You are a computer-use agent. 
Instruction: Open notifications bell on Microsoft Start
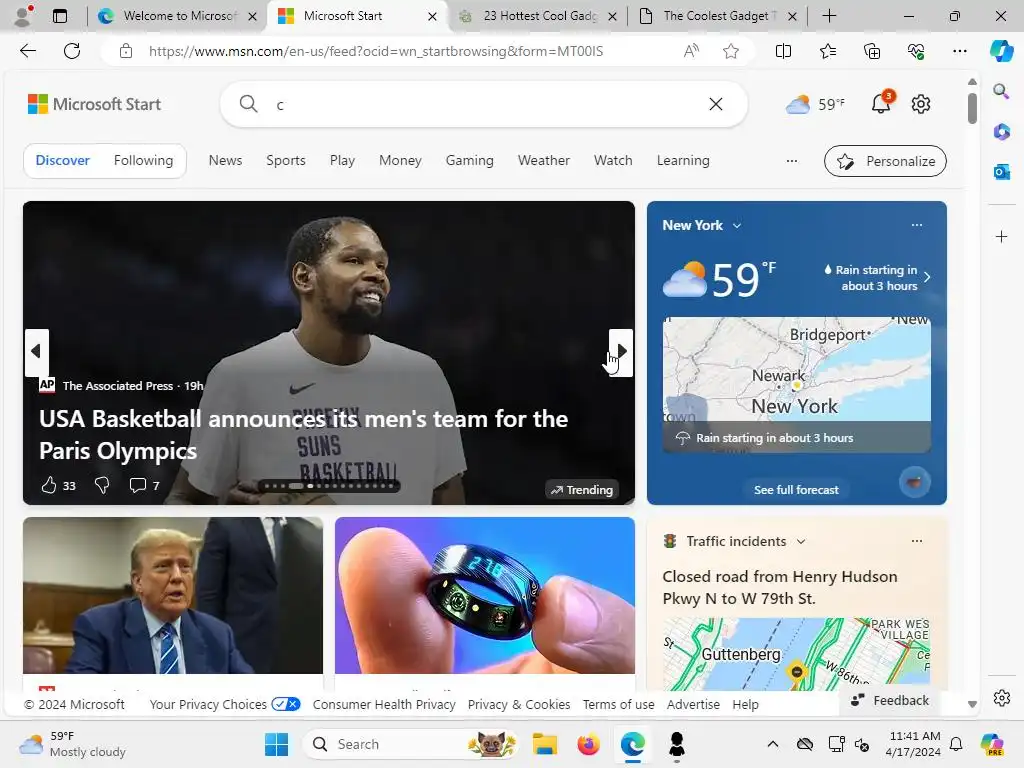coord(882,103)
